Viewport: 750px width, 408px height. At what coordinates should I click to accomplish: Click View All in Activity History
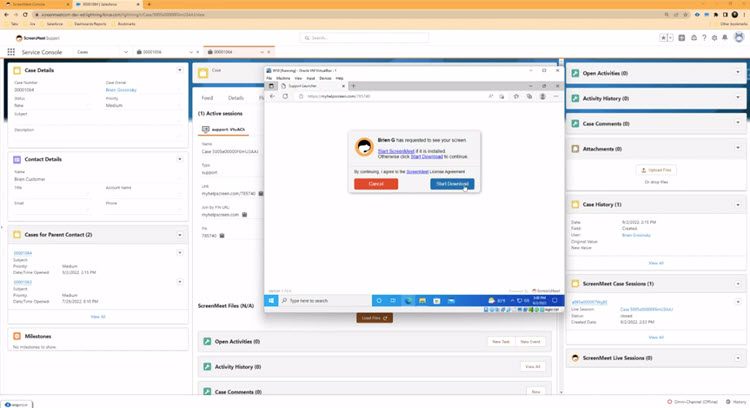(x=532, y=367)
